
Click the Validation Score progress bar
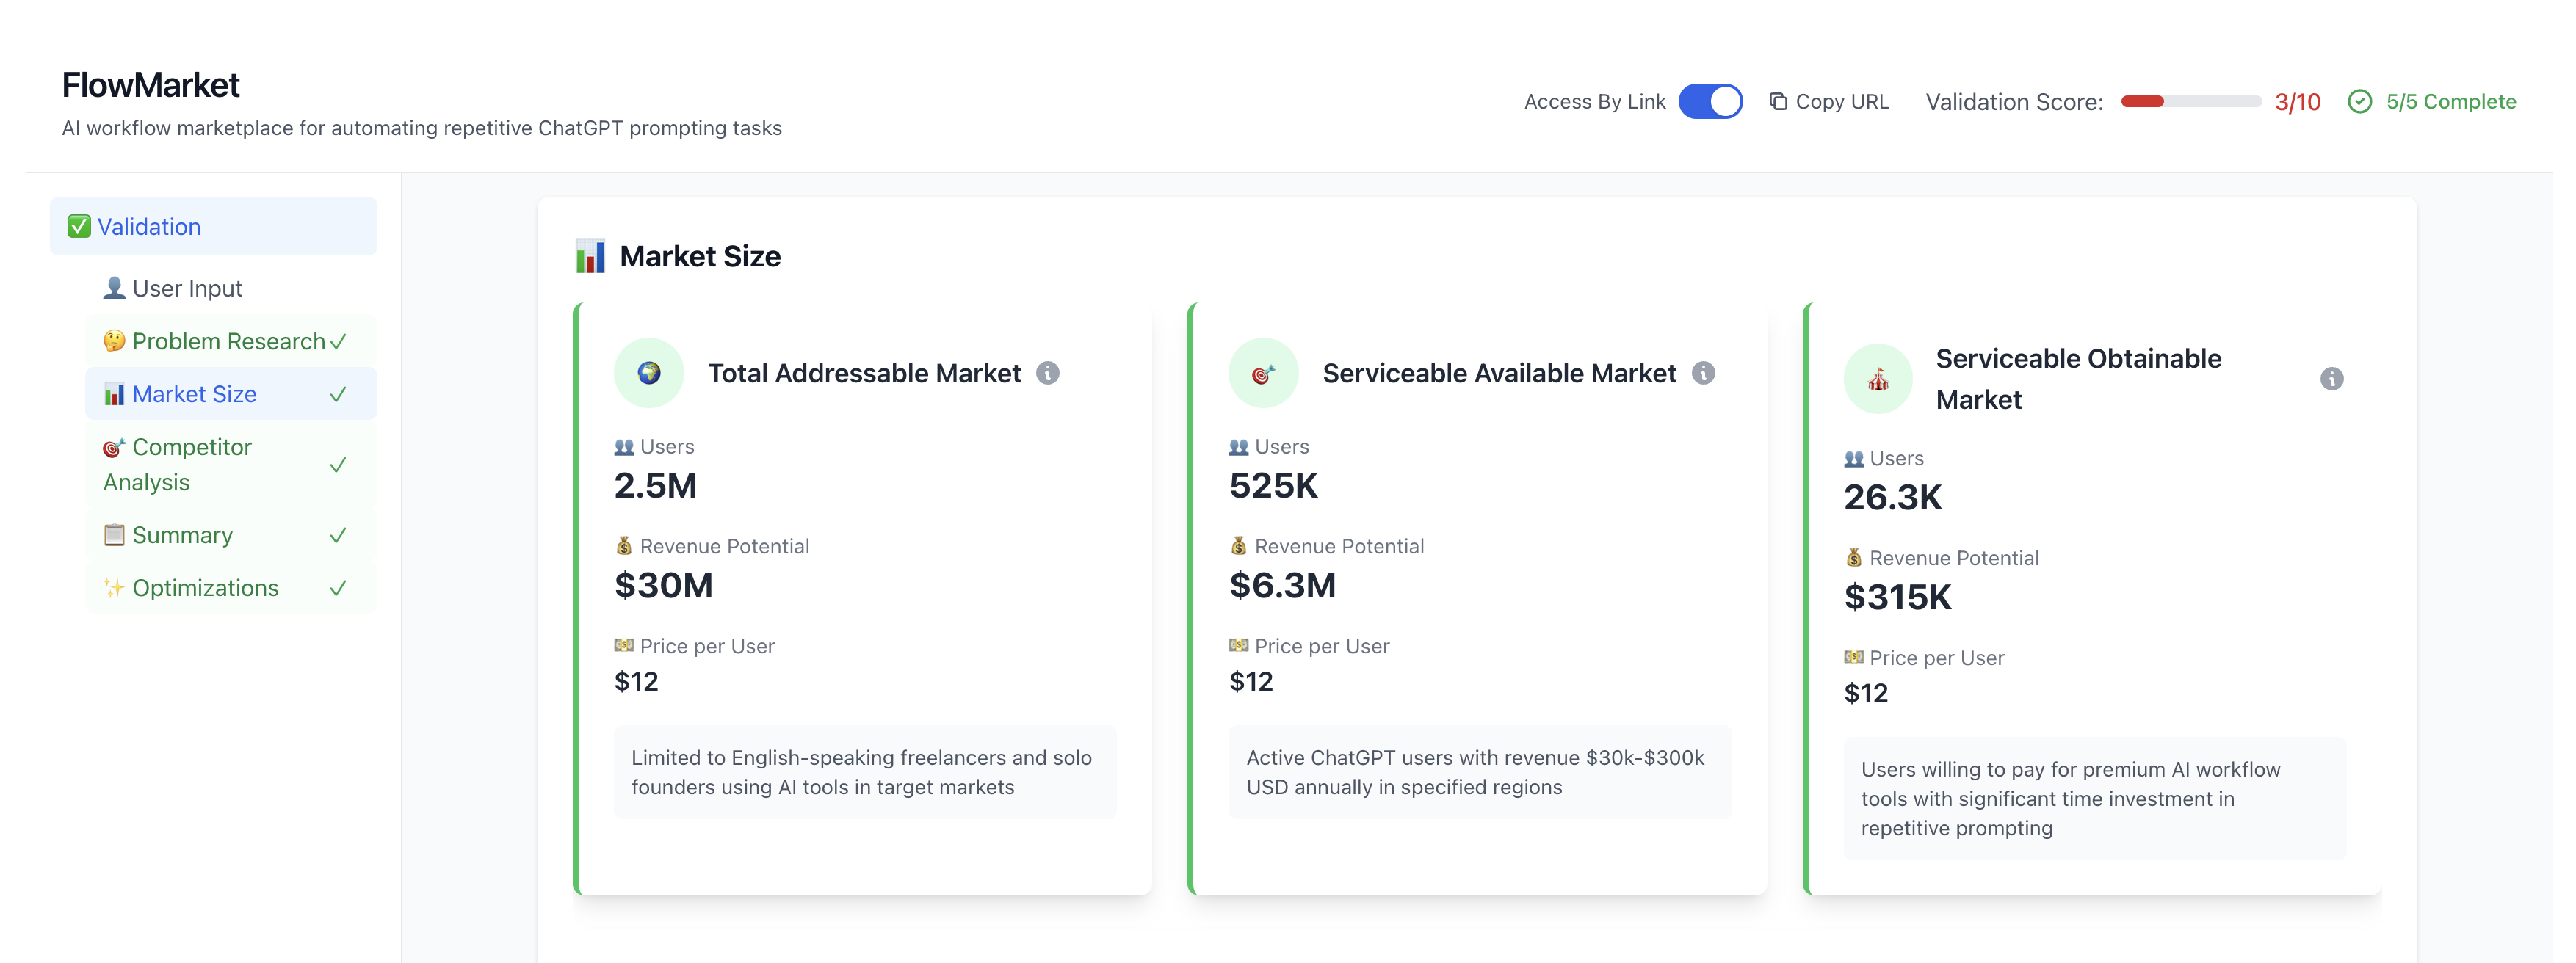[2190, 101]
